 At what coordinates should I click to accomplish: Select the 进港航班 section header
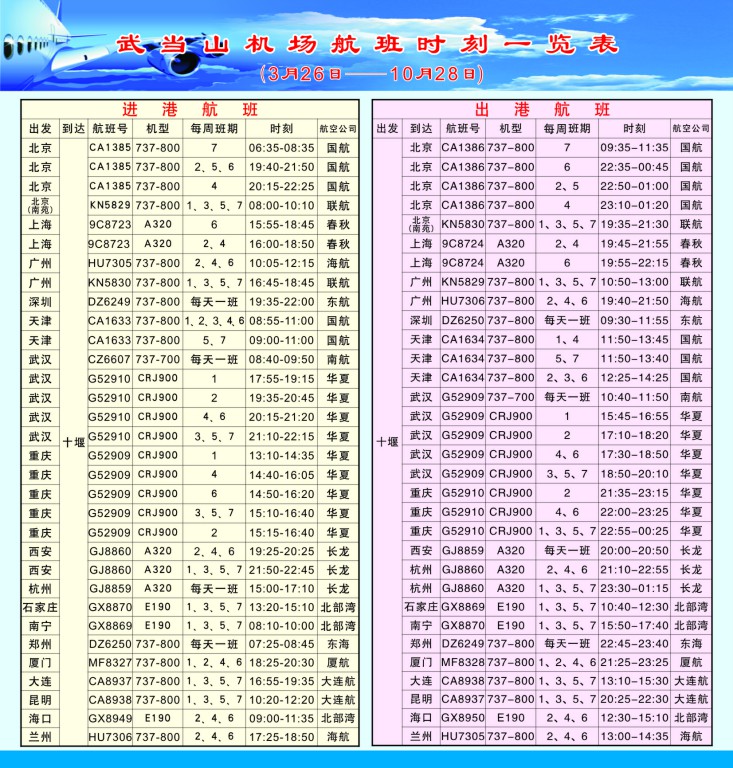188,109
